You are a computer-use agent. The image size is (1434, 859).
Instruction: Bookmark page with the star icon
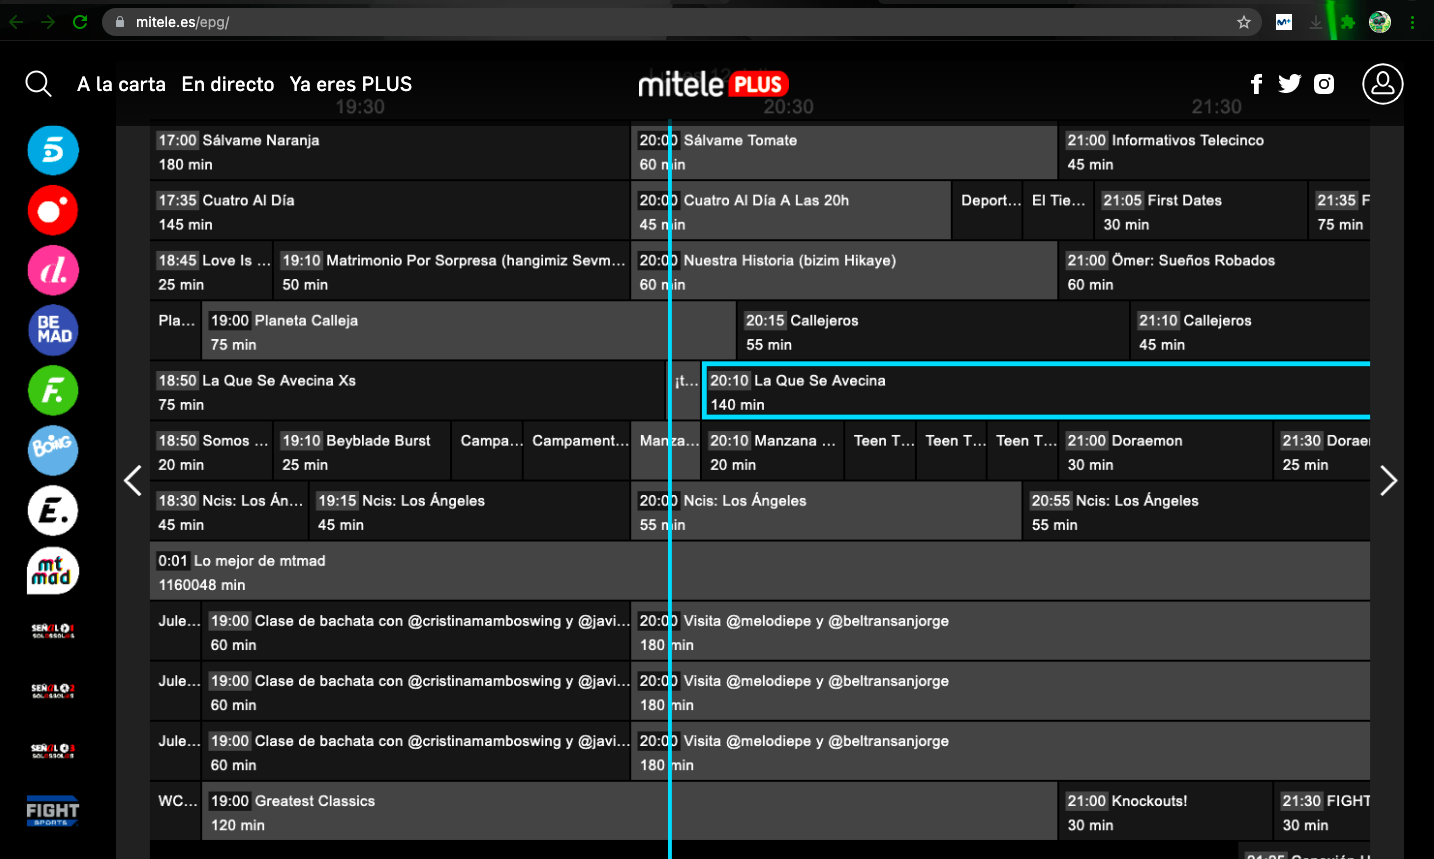click(1244, 22)
